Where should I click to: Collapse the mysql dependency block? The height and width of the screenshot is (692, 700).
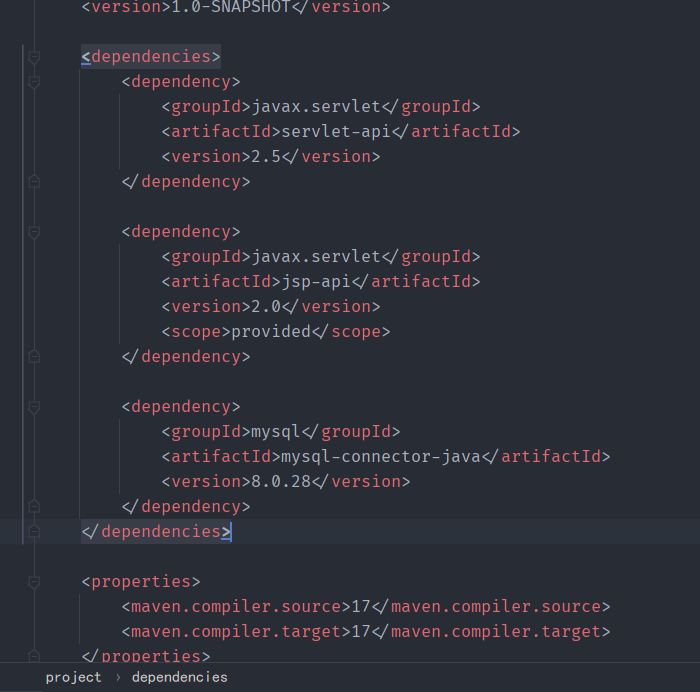coord(34,407)
